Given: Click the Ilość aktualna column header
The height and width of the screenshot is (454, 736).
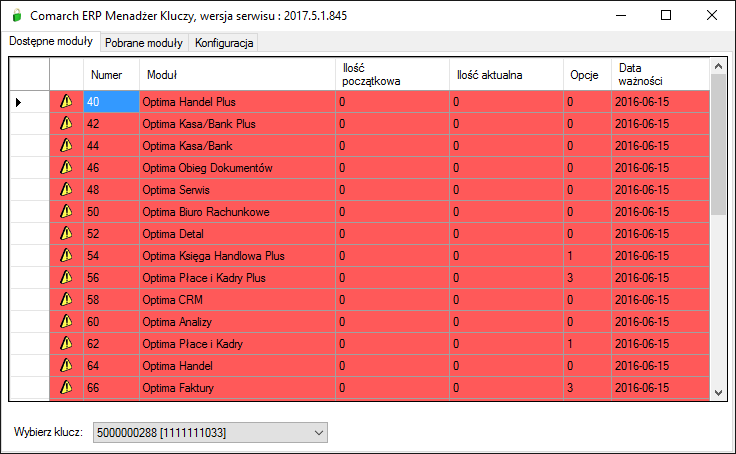Looking at the screenshot, I should (506, 75).
